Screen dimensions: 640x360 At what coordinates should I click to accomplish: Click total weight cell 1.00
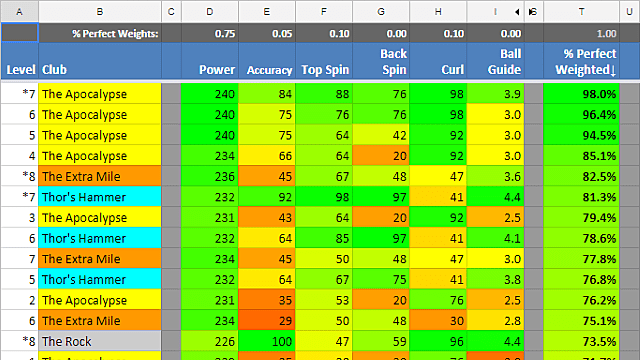[x=581, y=33]
